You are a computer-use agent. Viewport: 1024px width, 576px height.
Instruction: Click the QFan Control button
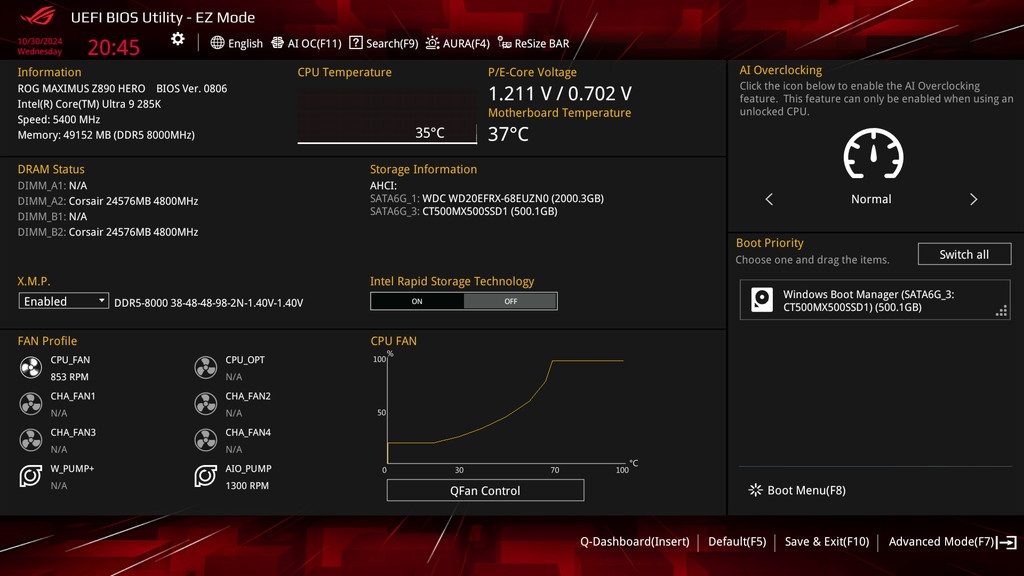(485, 490)
